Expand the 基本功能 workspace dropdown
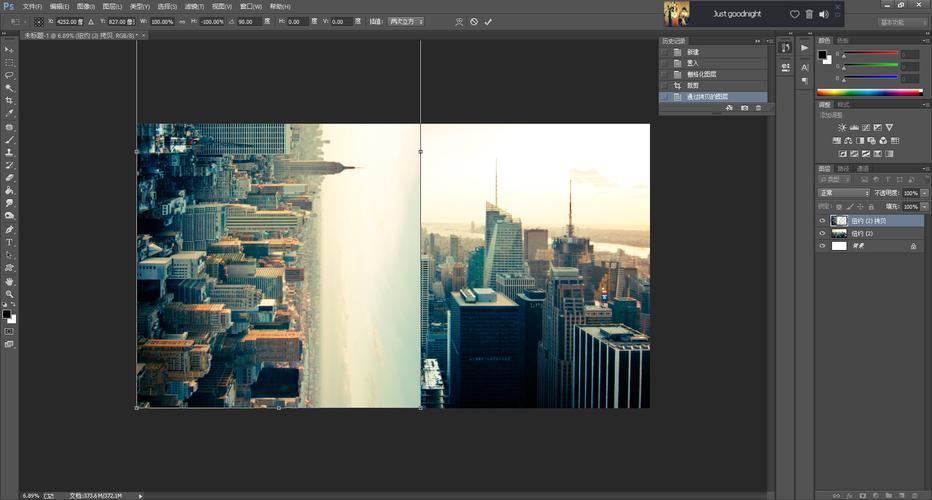Screen dimensions: 932x500 click(902, 21)
